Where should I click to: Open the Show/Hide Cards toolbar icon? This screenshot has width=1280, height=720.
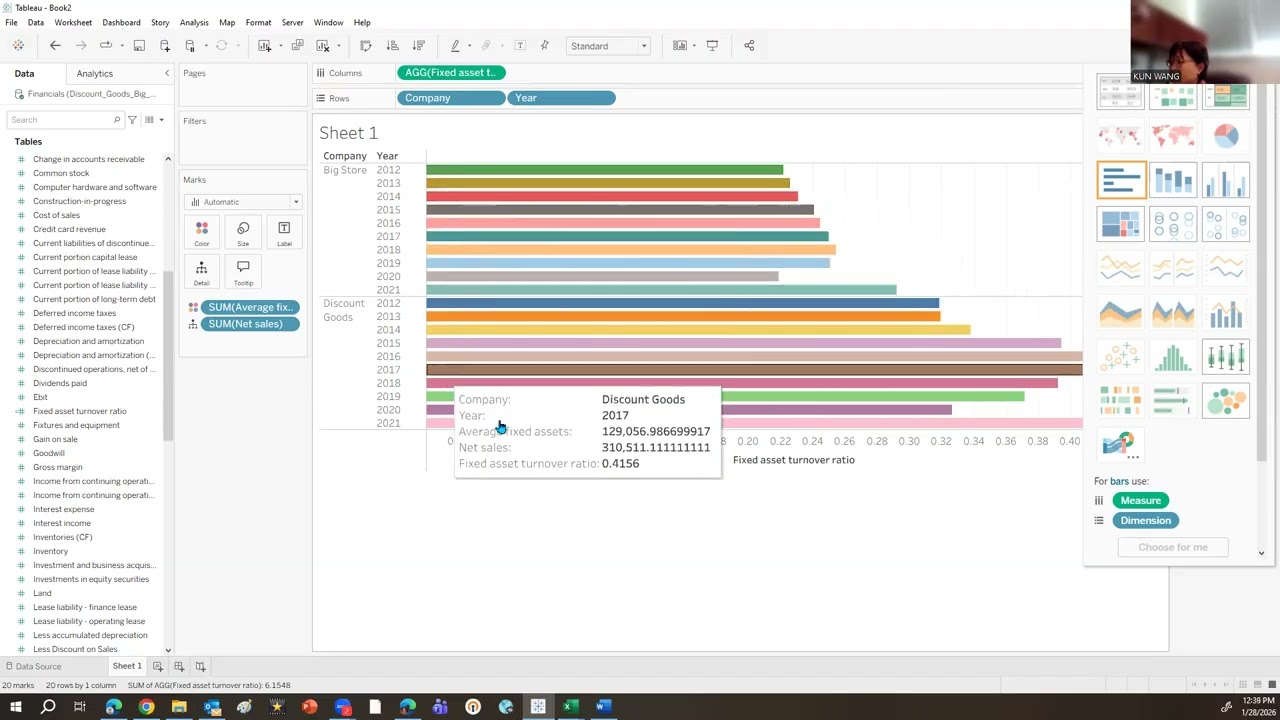[x=680, y=45]
